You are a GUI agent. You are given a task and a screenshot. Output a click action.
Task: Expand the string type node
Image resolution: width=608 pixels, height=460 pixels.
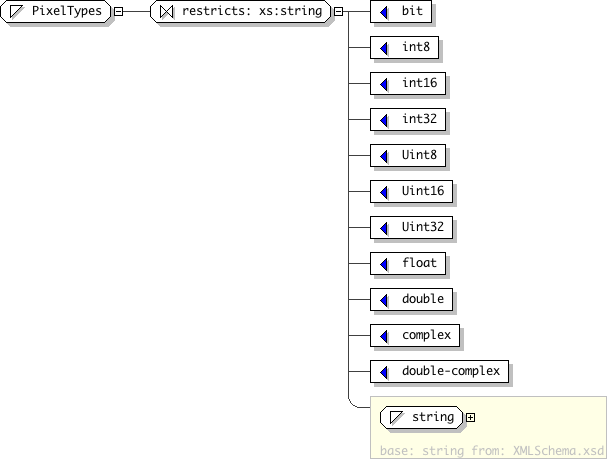tap(470, 418)
